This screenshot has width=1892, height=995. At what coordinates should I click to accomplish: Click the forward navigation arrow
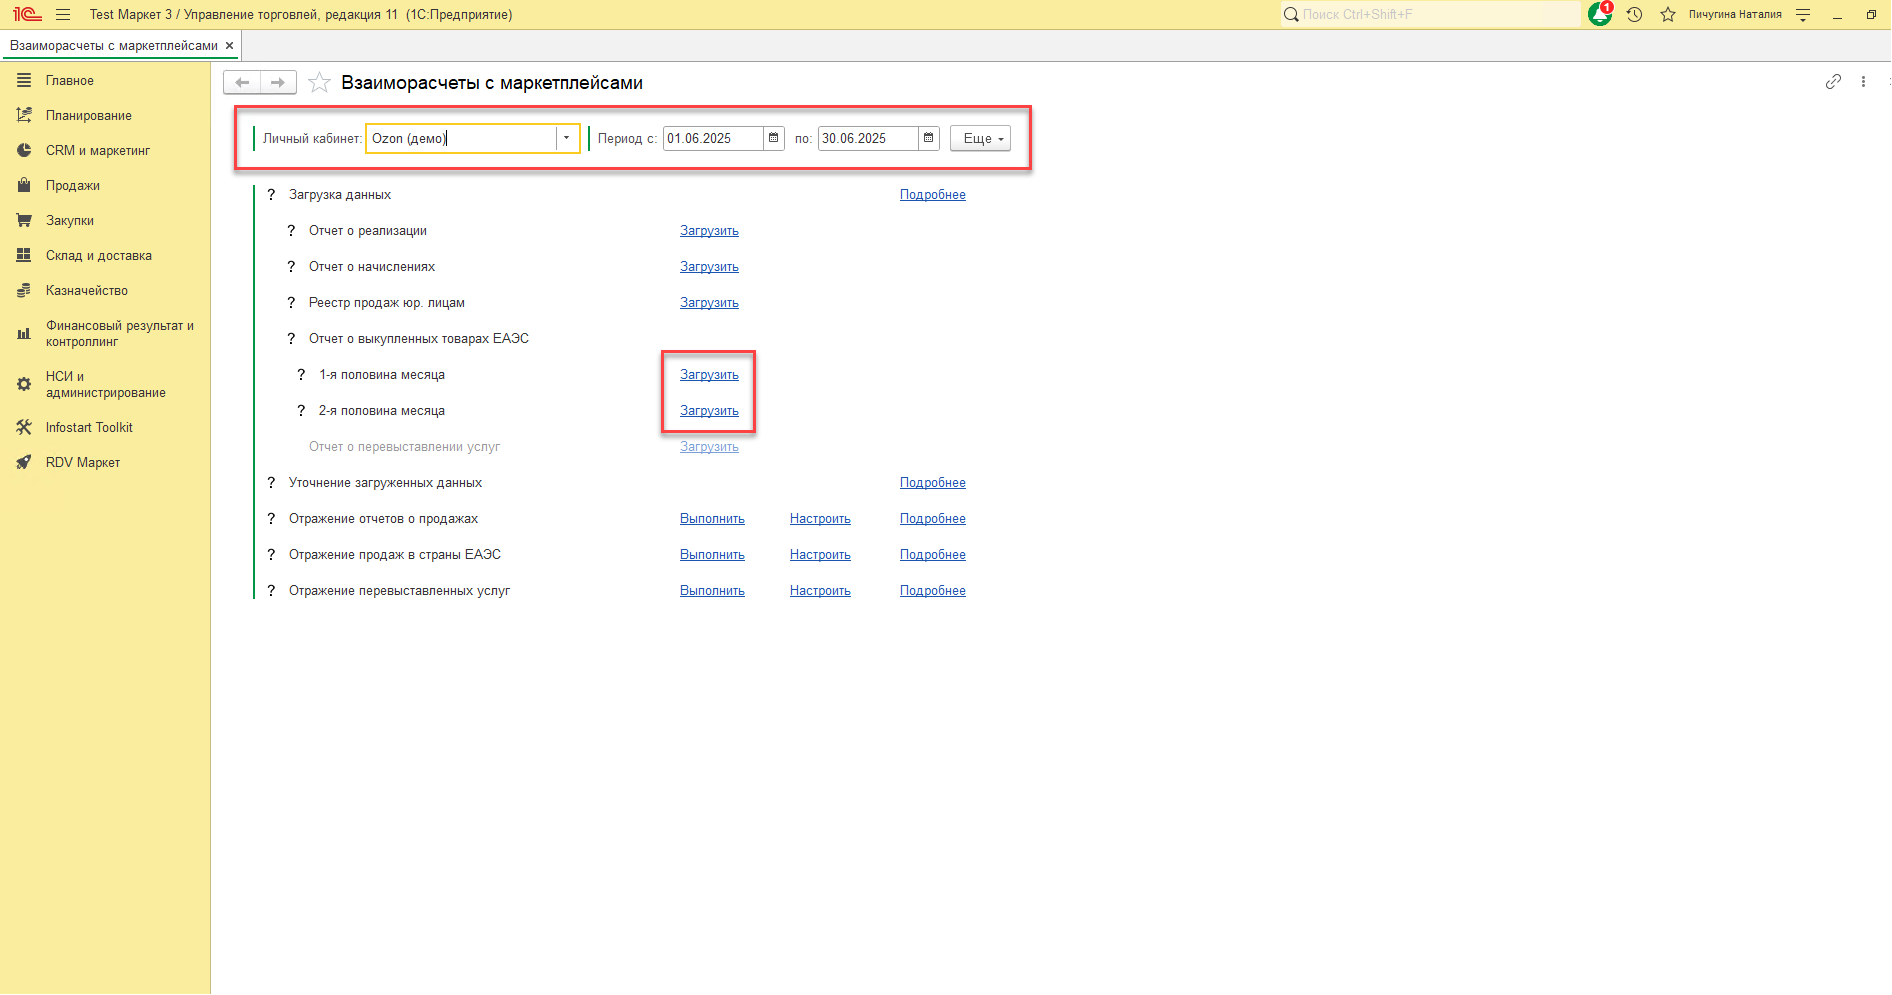[x=278, y=83]
